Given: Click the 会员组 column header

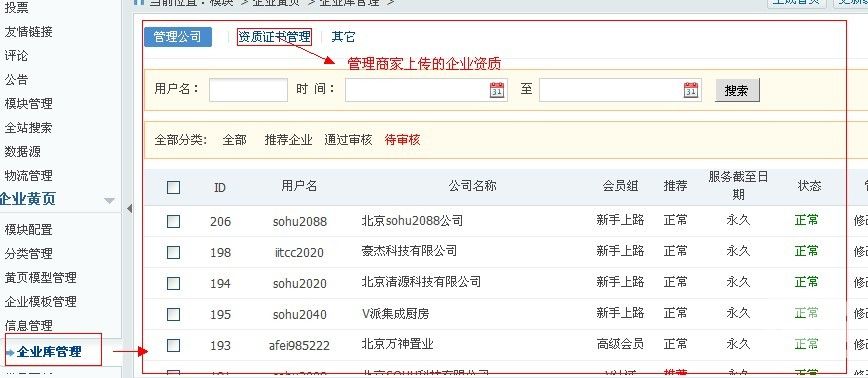Looking at the screenshot, I should click(x=621, y=186).
